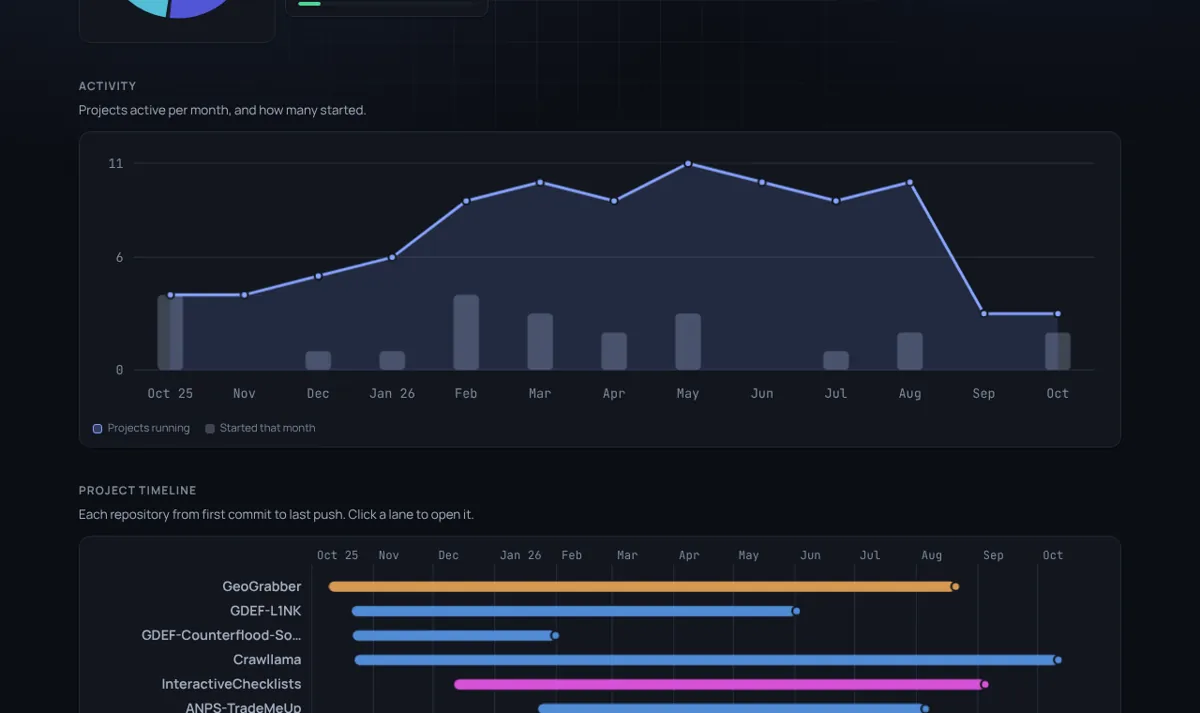Click the Aug started-that-month bar
The height and width of the screenshot is (713, 1200).
(910, 351)
